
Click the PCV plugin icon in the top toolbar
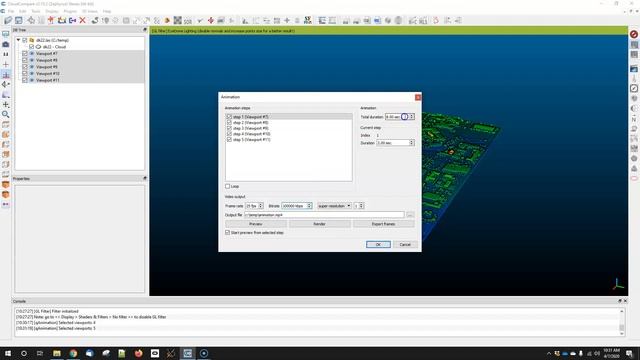coord(308,20)
